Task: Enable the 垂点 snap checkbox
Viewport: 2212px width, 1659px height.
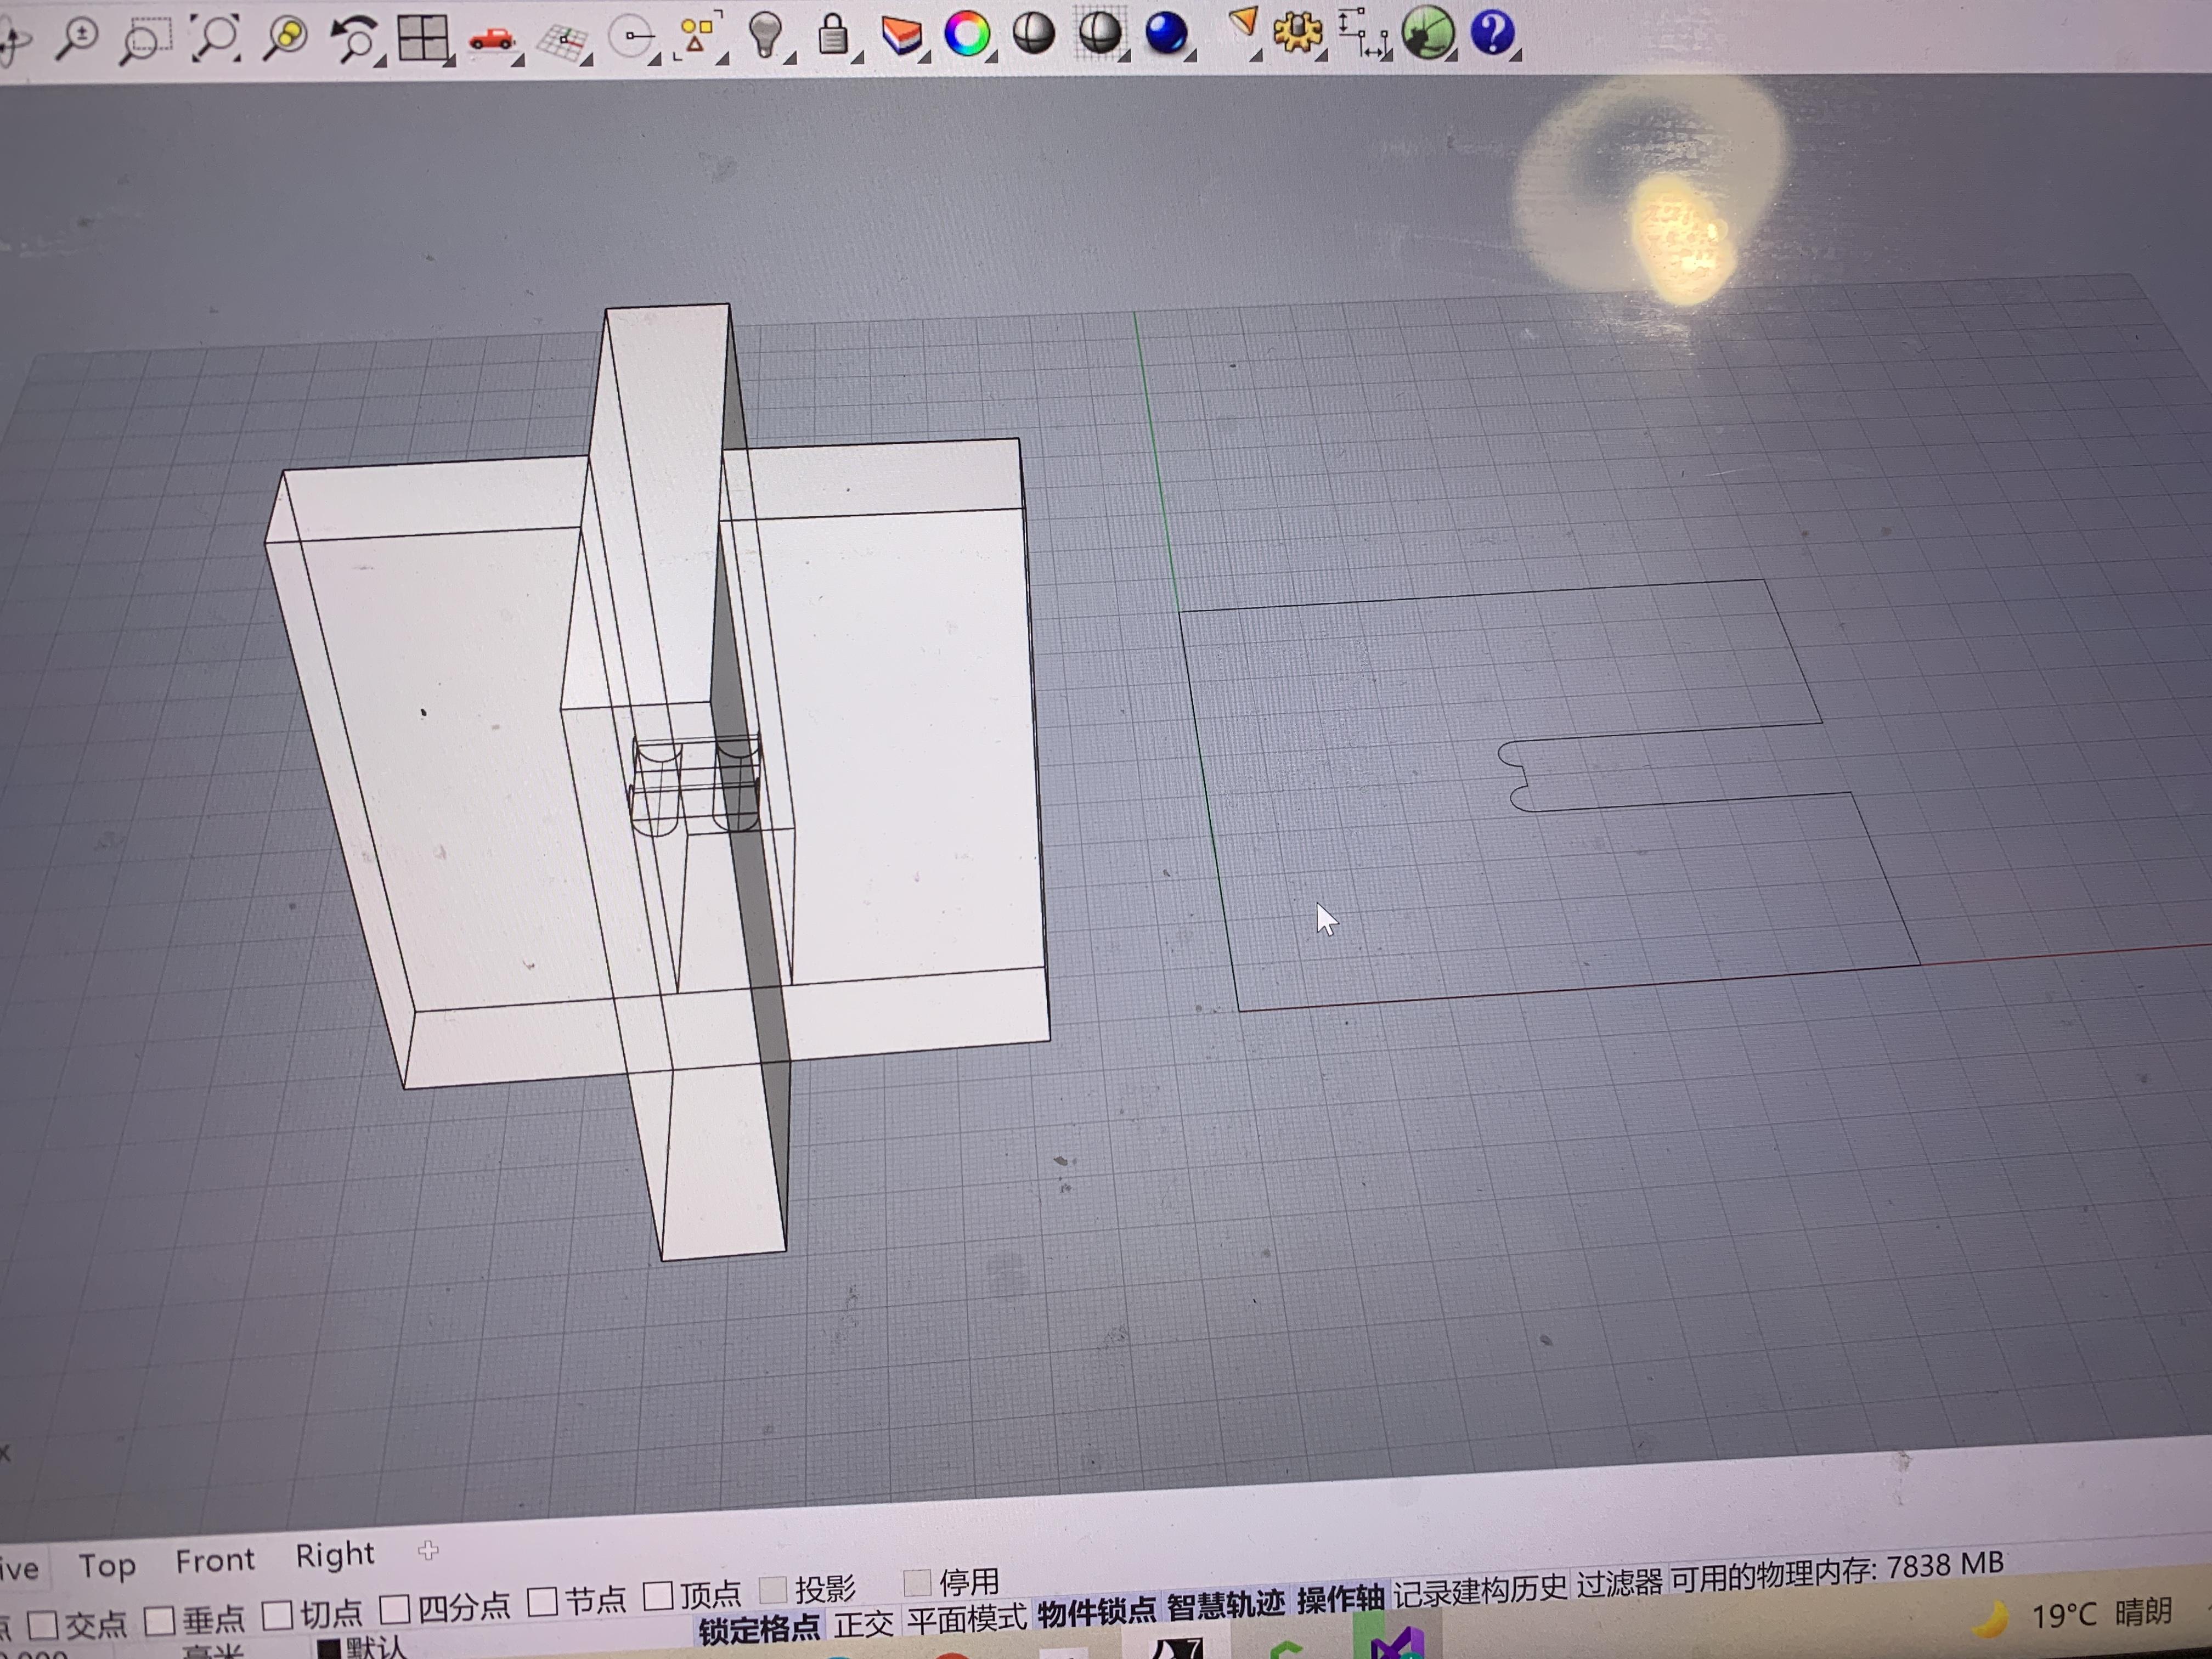Action: pyautogui.click(x=160, y=1621)
